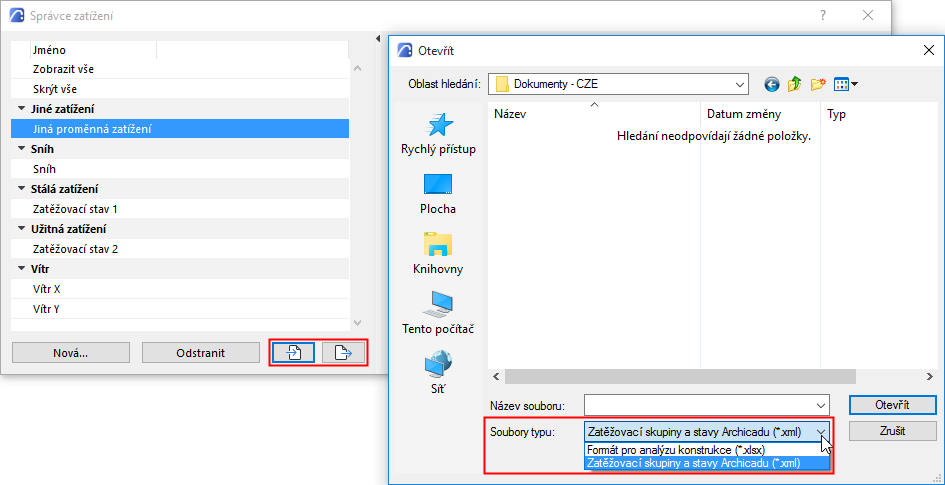Screen dimensions: 945x485
Task: Choose Formát pro analýzu konstrukce (*.xlsx)
Action: [x=707, y=449]
